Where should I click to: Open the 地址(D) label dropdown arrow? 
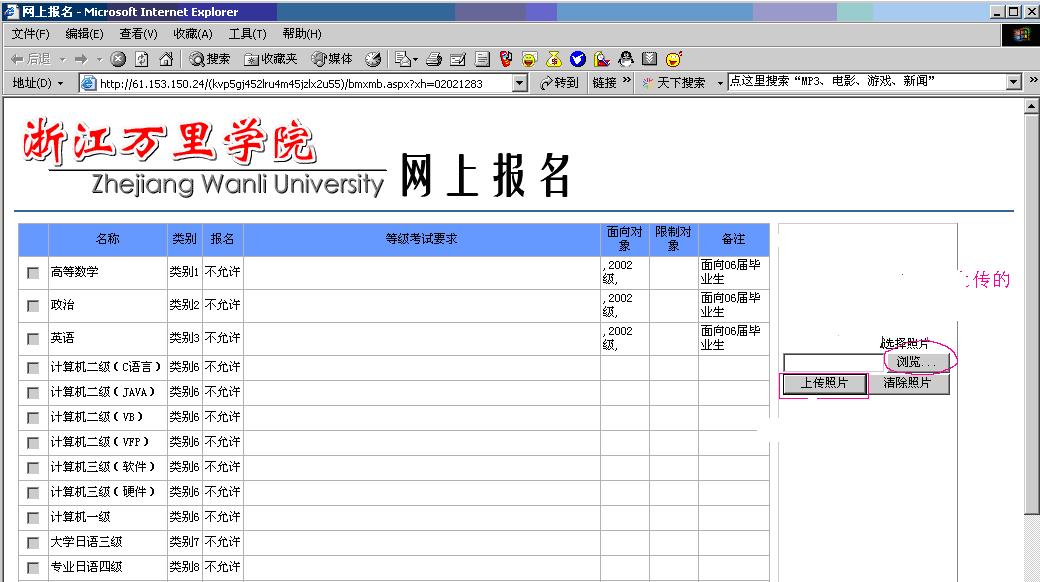pos(61,84)
